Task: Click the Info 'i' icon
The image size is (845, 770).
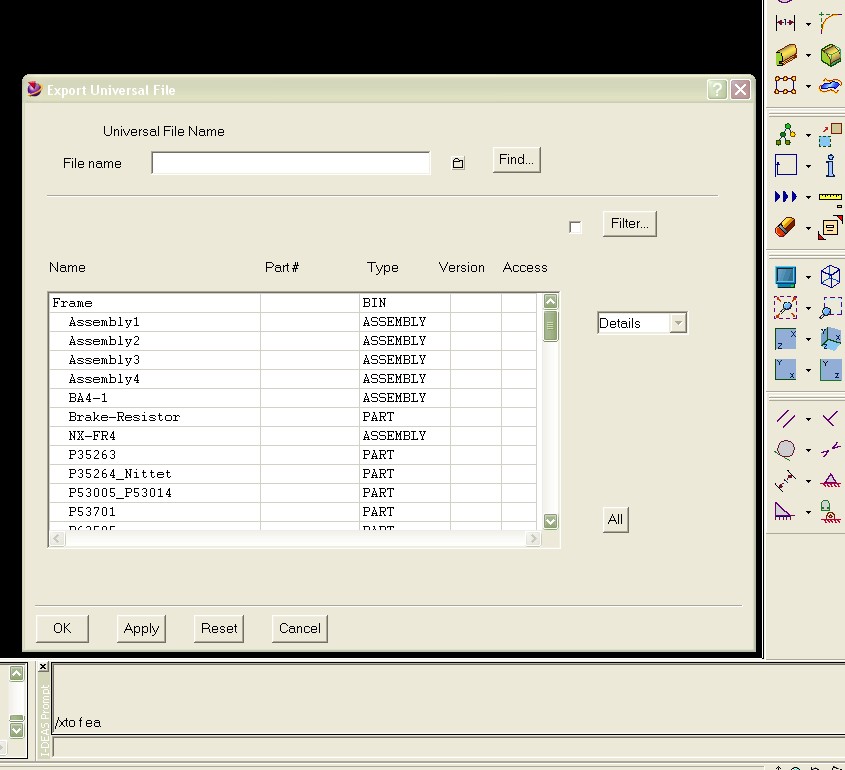Action: pyautogui.click(x=830, y=165)
